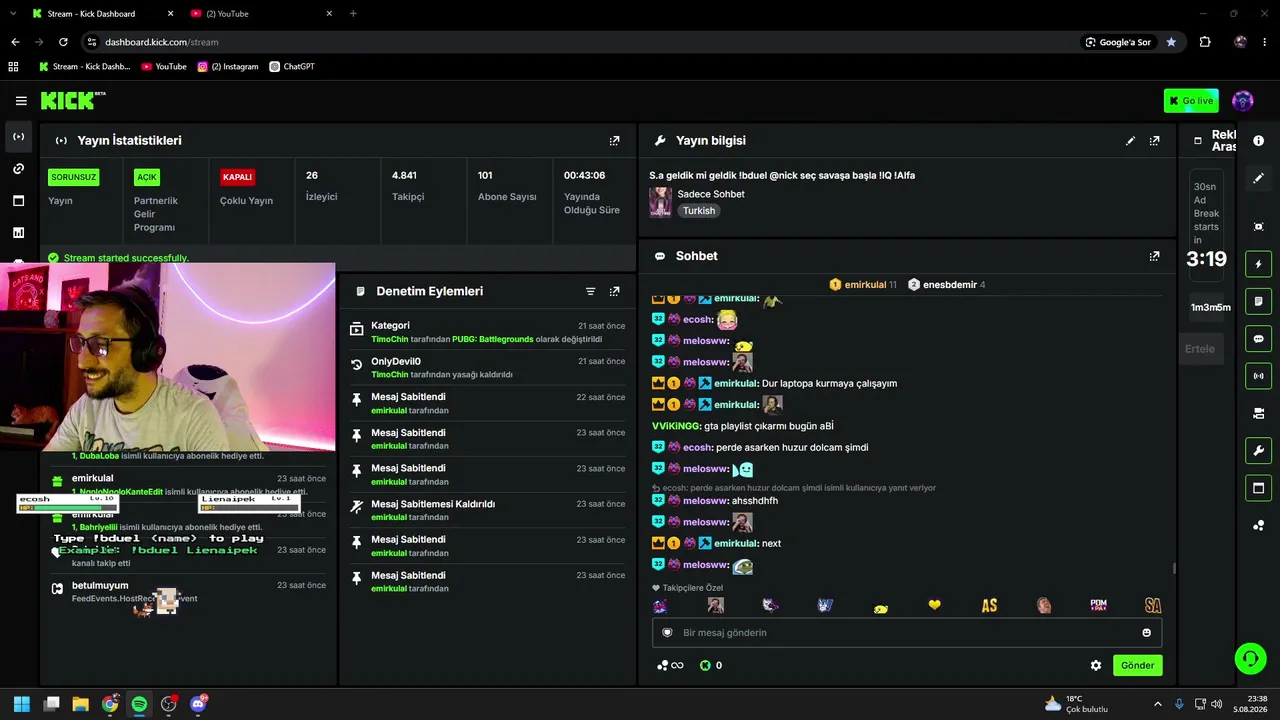1280x720 pixels.
Task: Click the green support headset button
Action: (x=1250, y=658)
